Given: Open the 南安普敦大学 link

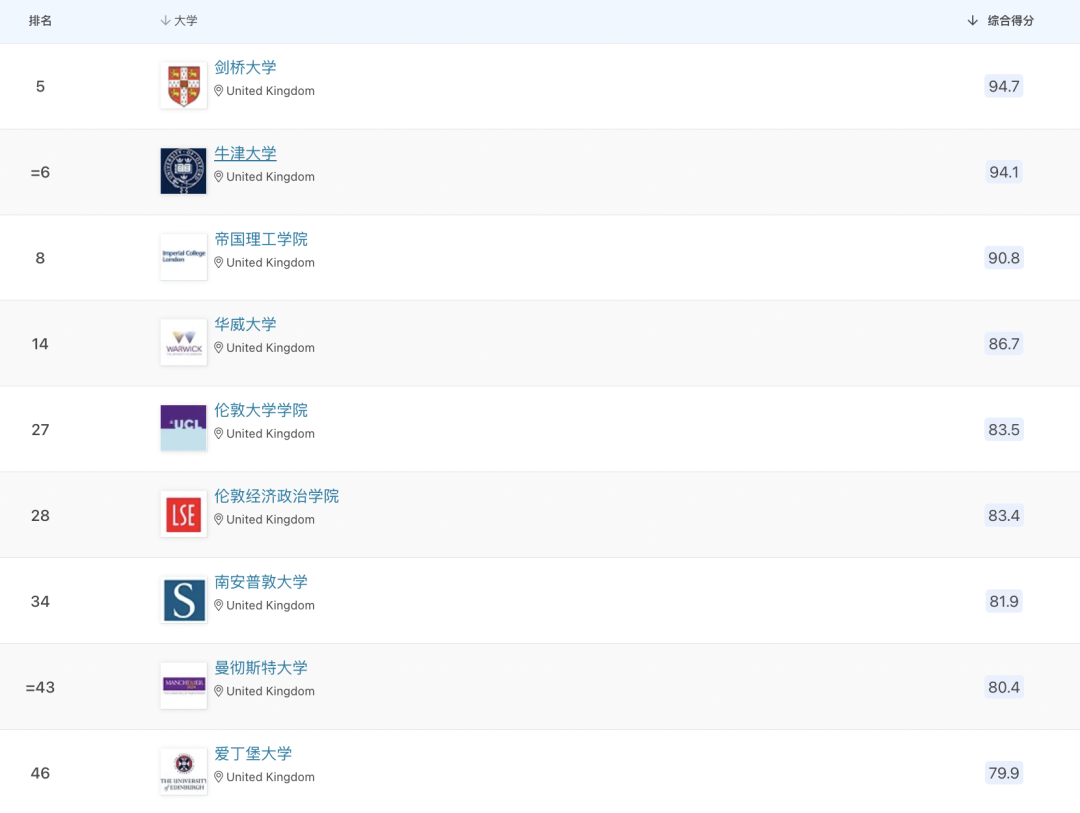Looking at the screenshot, I should coord(261,582).
